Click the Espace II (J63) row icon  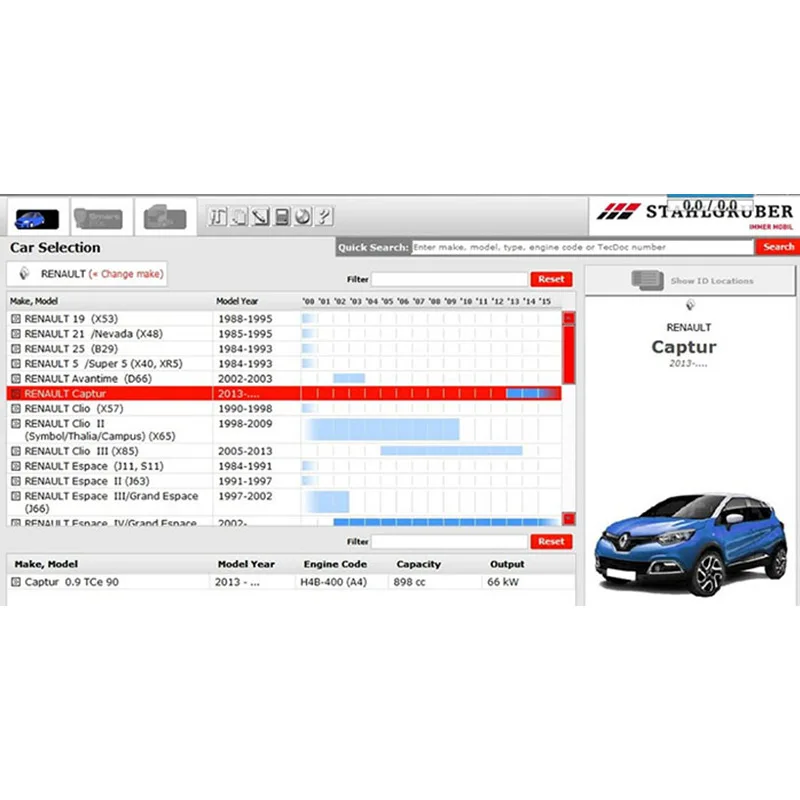click(x=16, y=481)
